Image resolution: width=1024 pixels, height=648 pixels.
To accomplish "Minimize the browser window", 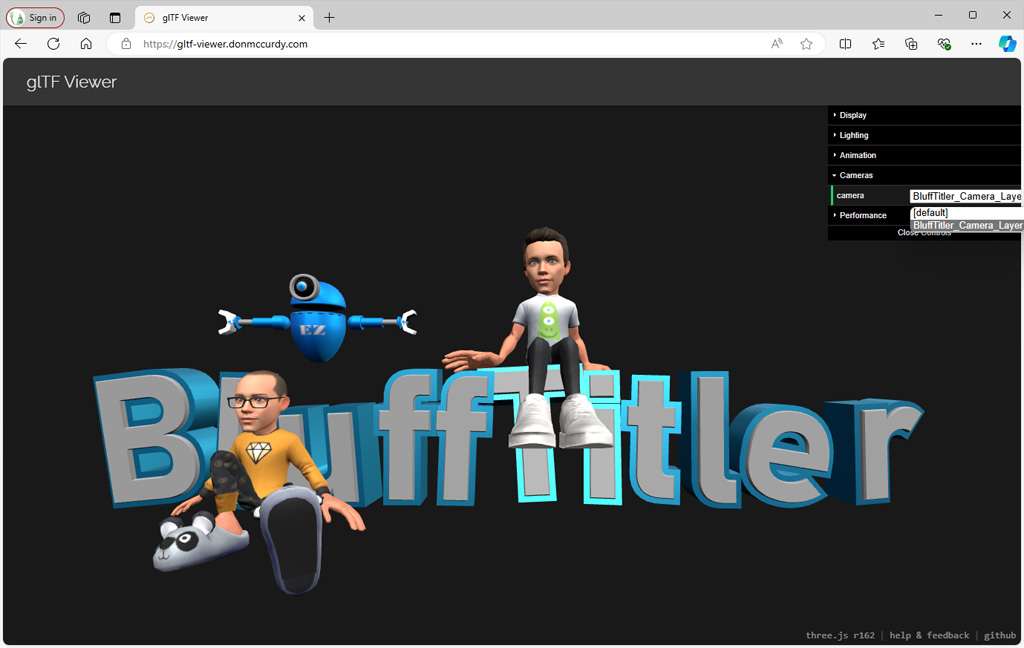I will click(938, 15).
